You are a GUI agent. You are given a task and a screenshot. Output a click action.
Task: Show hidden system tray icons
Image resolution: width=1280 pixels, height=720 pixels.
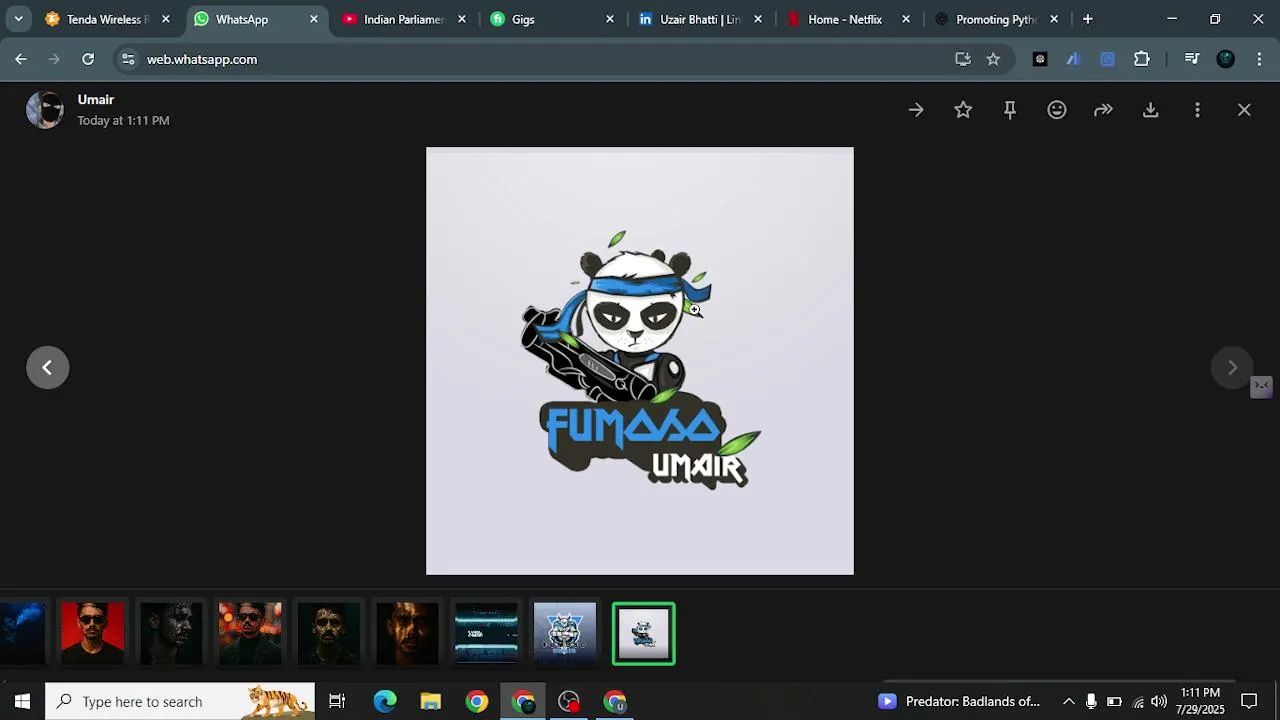(x=1068, y=701)
